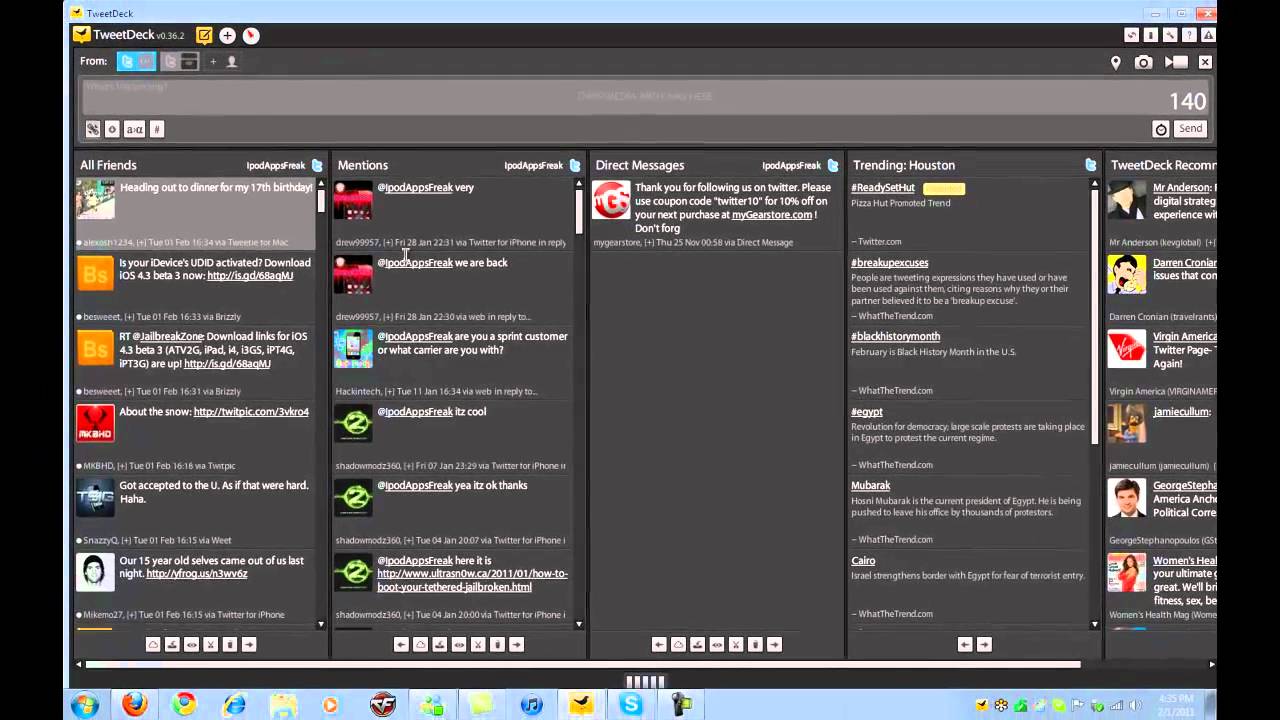Viewport: 1280px width, 720px height.
Task: Open iTunes from the Windows taskbar
Action: coord(531,705)
